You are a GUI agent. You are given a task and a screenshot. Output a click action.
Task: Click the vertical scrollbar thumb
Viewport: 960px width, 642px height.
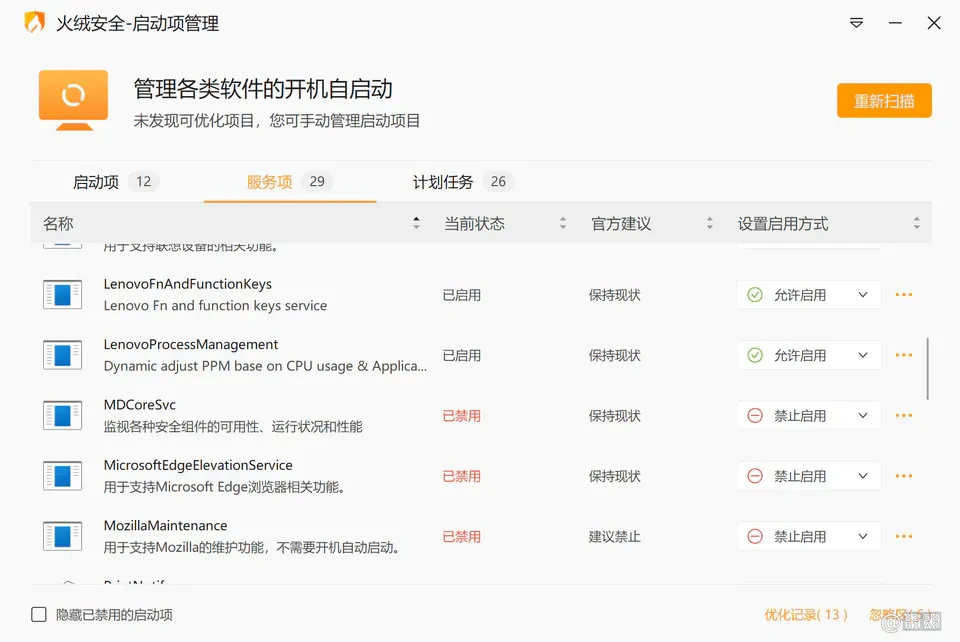(x=928, y=368)
